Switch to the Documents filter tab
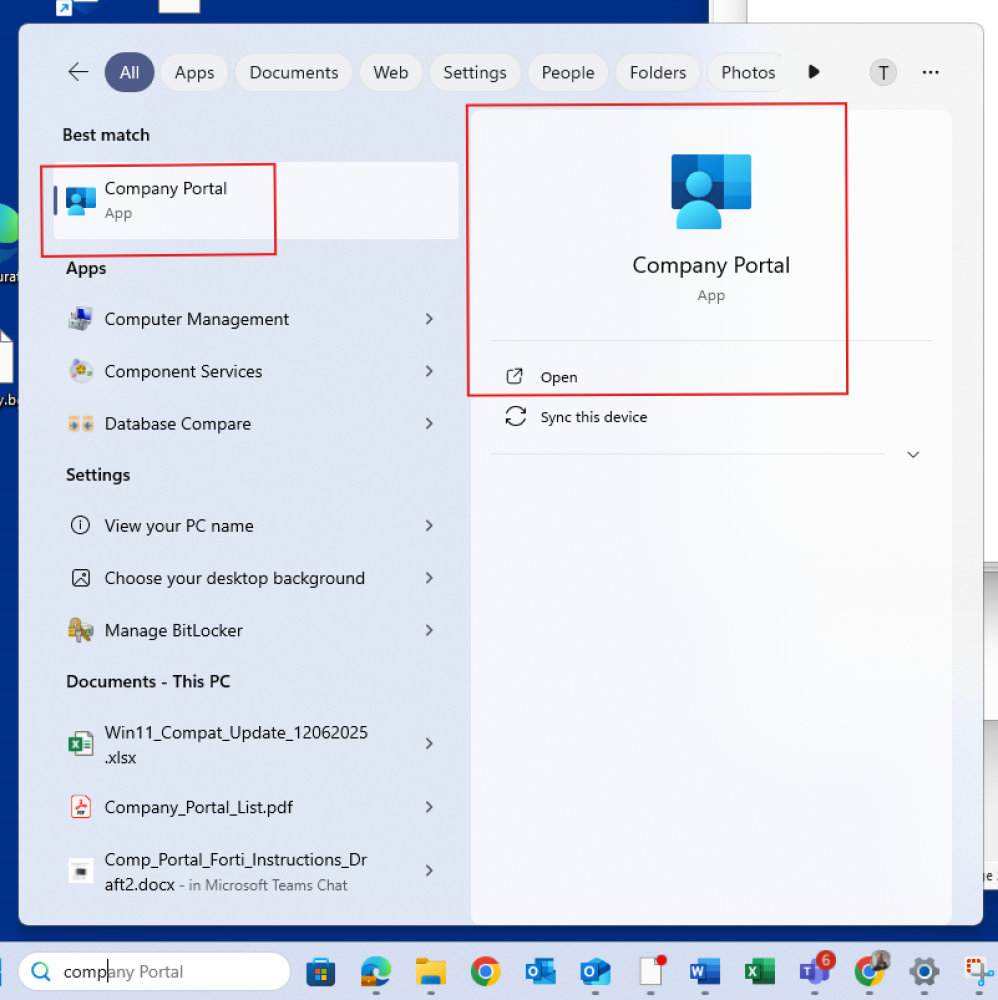Viewport: 998px width, 1000px height. [x=294, y=72]
